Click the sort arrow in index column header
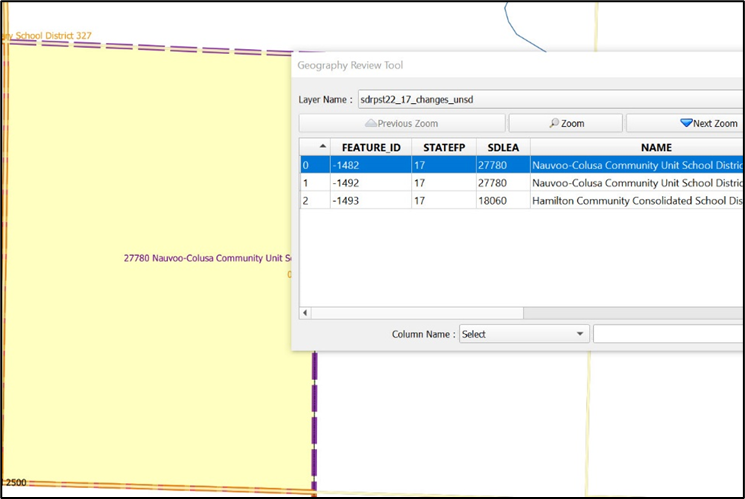Image resolution: width=745 pixels, height=499 pixels. 322,146
